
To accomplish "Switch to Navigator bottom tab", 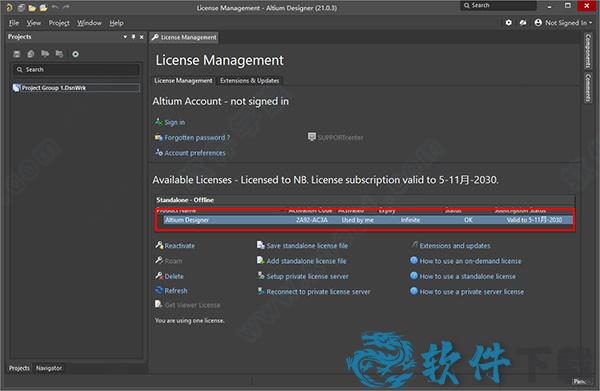I will (x=49, y=368).
